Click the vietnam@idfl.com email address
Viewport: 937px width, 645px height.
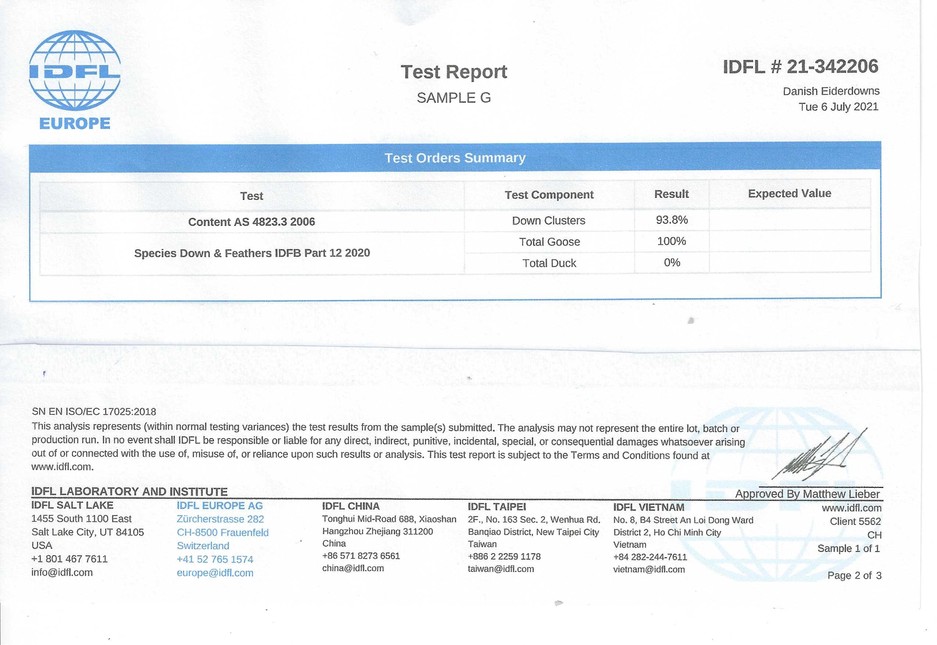(x=649, y=570)
